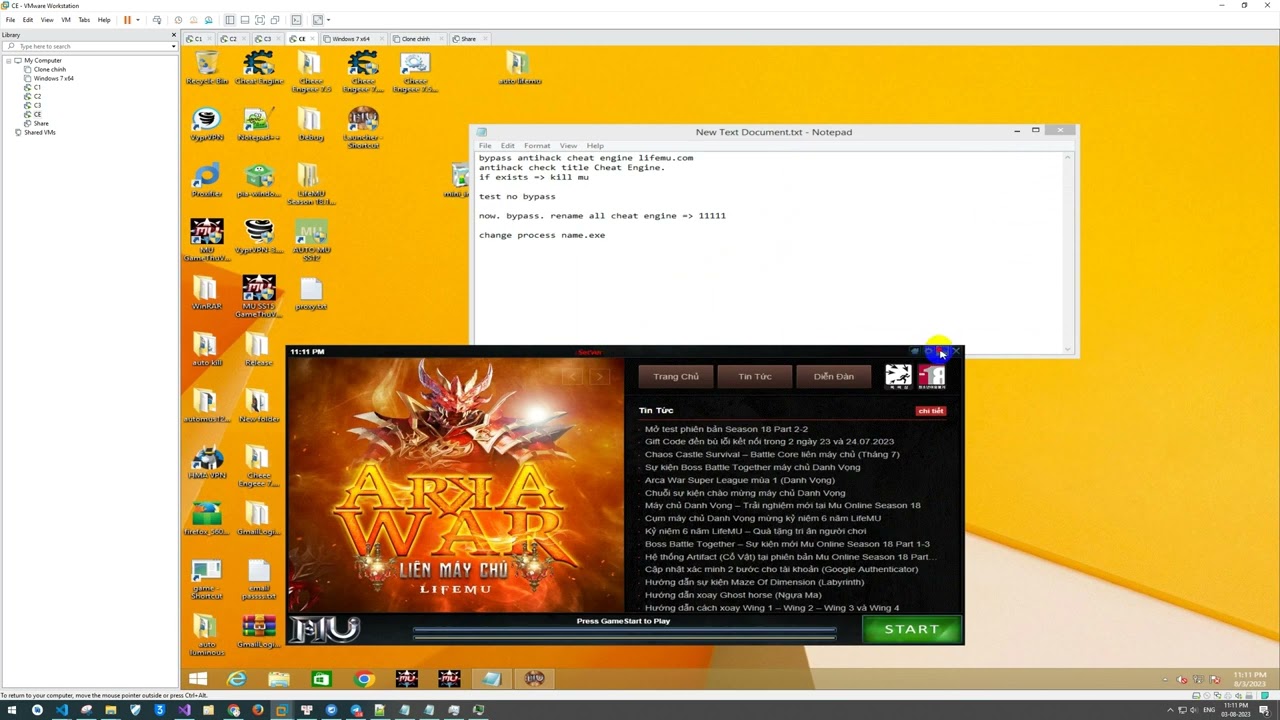Click the Windows Store taskbar icon
Screen dimensions: 1280x720
tap(321, 679)
